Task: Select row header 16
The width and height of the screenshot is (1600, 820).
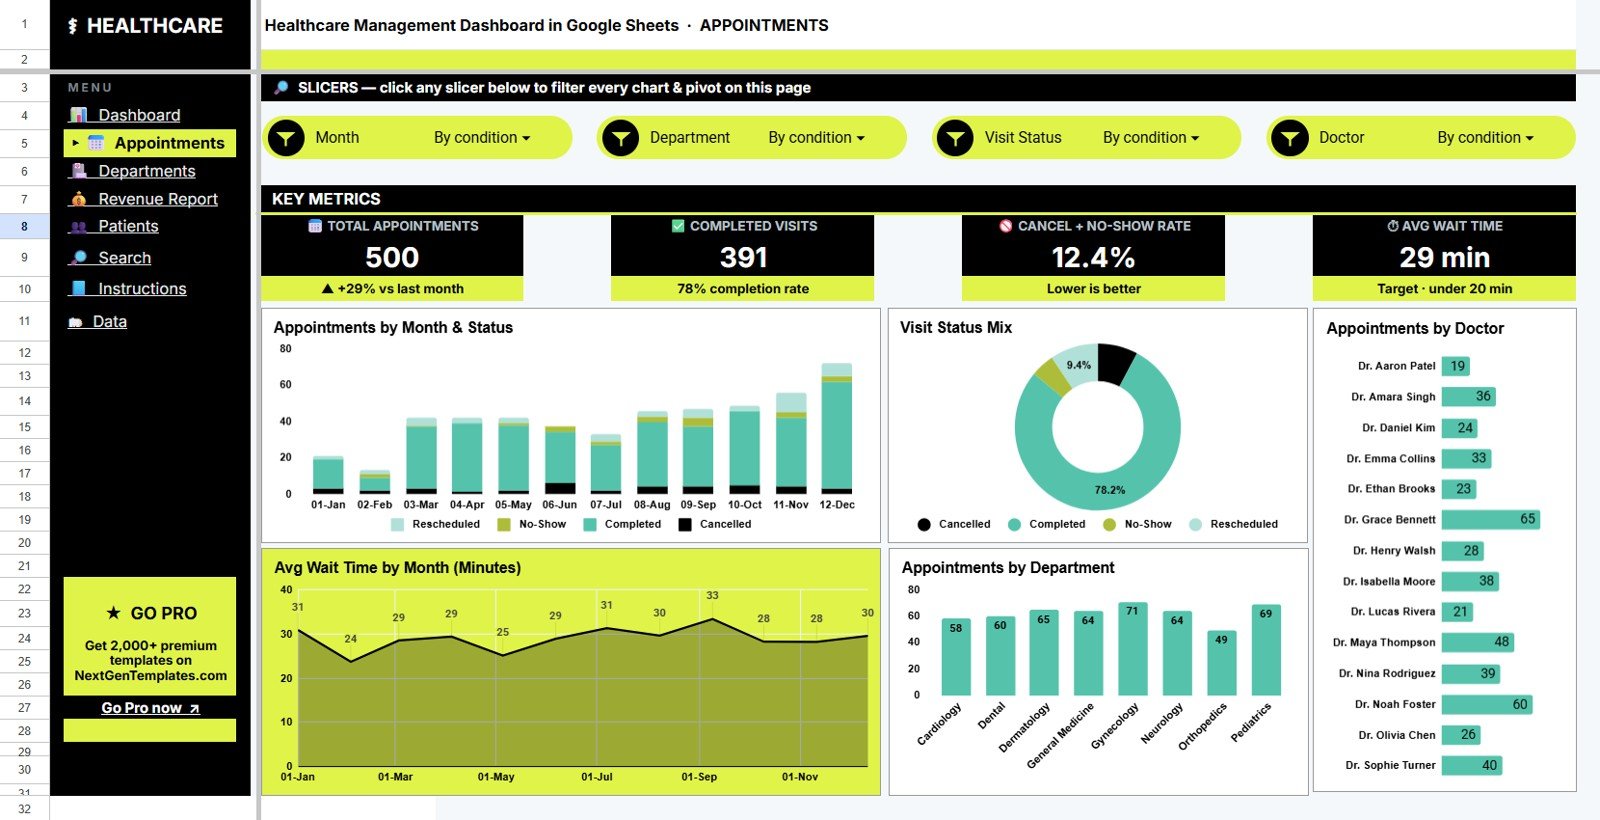Action: pyautogui.click(x=24, y=450)
